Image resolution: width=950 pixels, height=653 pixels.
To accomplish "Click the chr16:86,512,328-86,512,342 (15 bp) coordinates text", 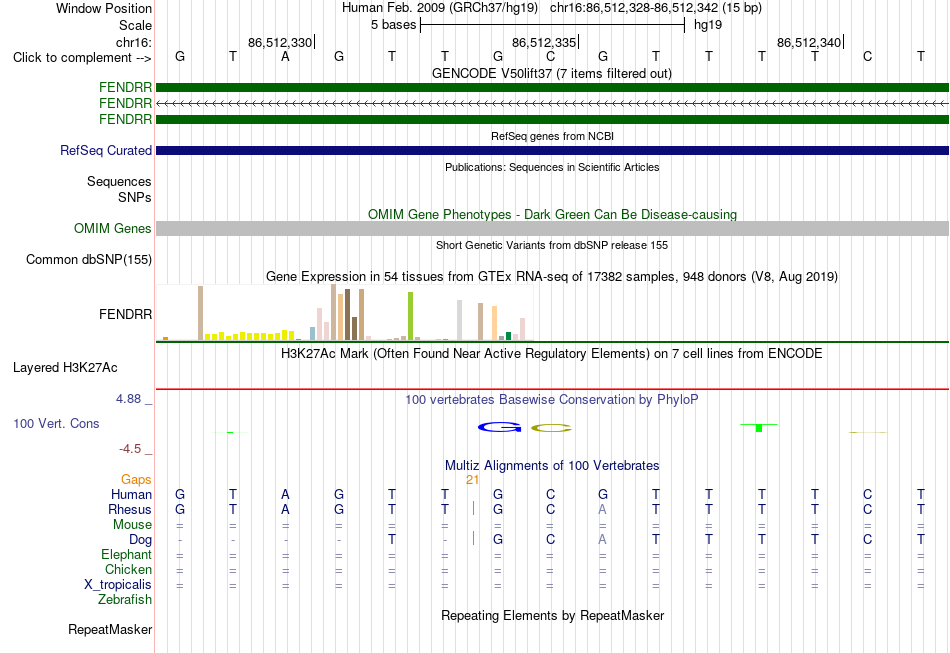I will (656, 8).
